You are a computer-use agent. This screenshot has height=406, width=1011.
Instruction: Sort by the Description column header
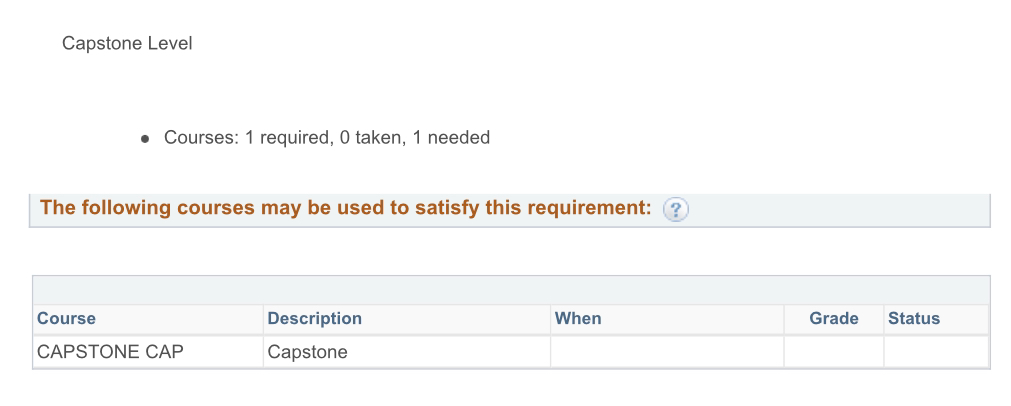click(315, 318)
